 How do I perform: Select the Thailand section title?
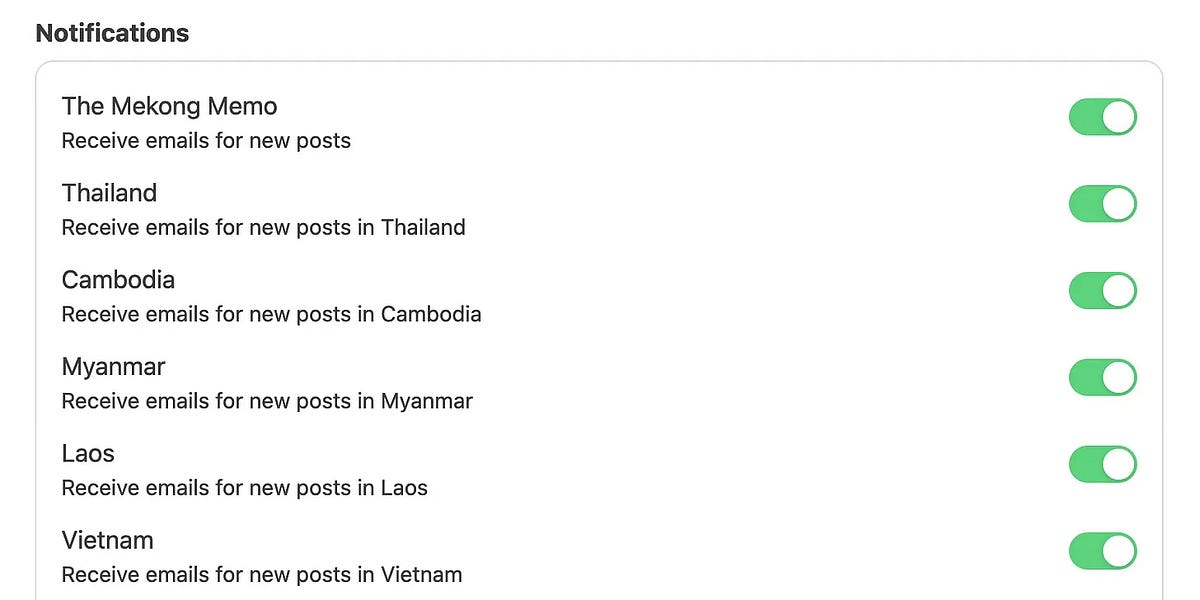(x=109, y=193)
